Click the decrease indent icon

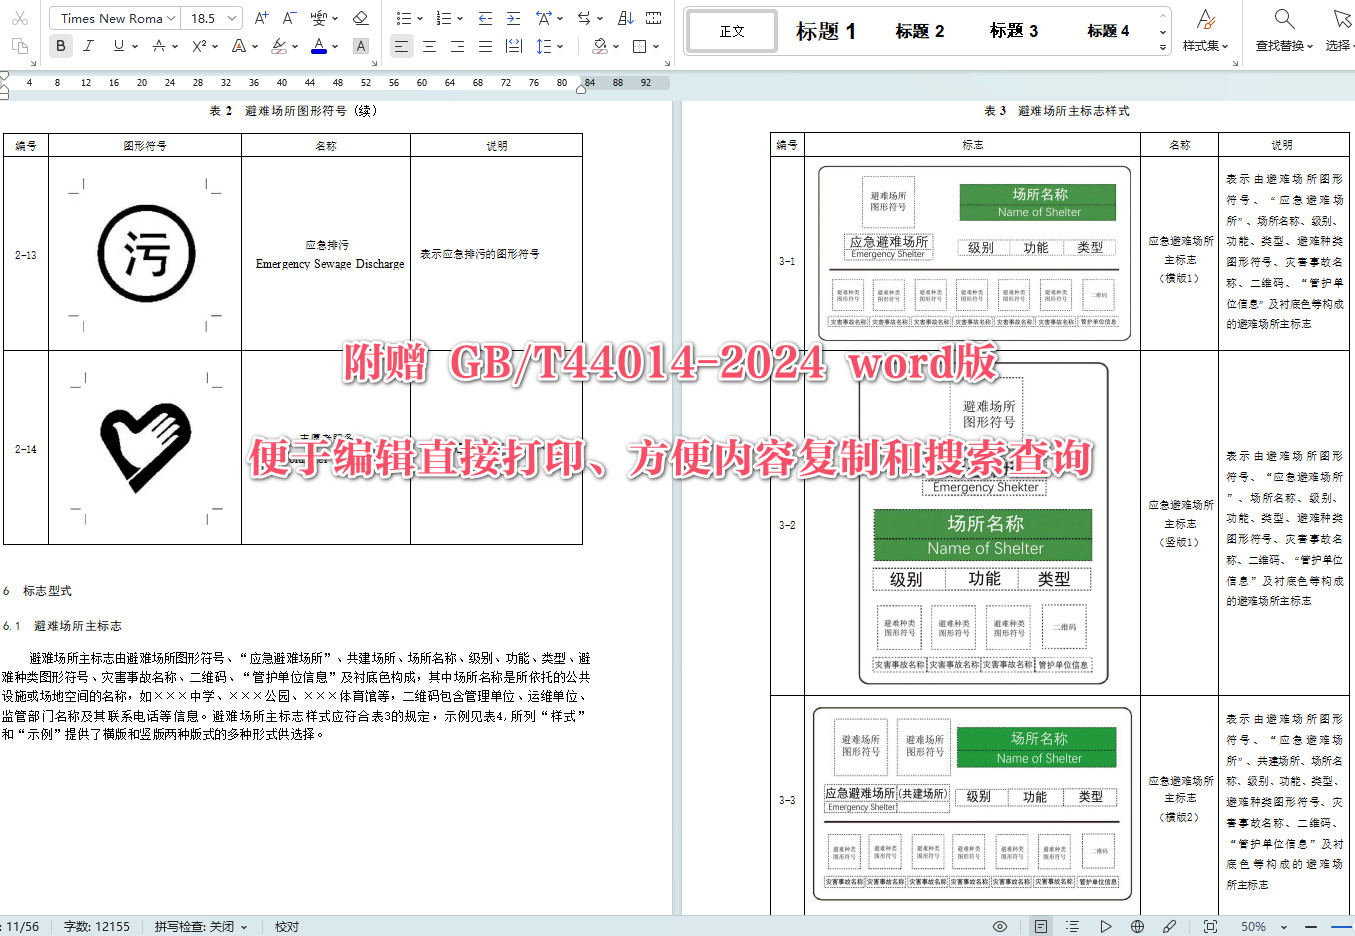[x=482, y=17]
